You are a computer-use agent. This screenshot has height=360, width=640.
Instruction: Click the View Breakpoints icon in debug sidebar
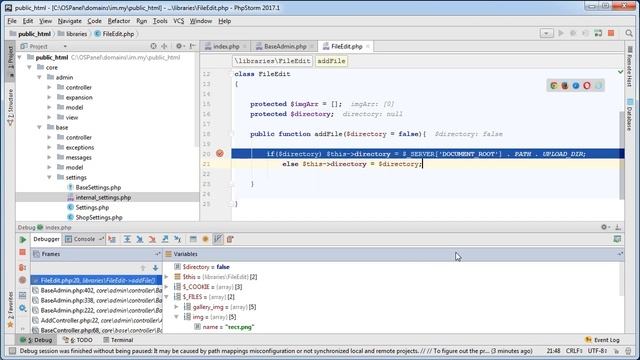pyautogui.click(x=22, y=267)
